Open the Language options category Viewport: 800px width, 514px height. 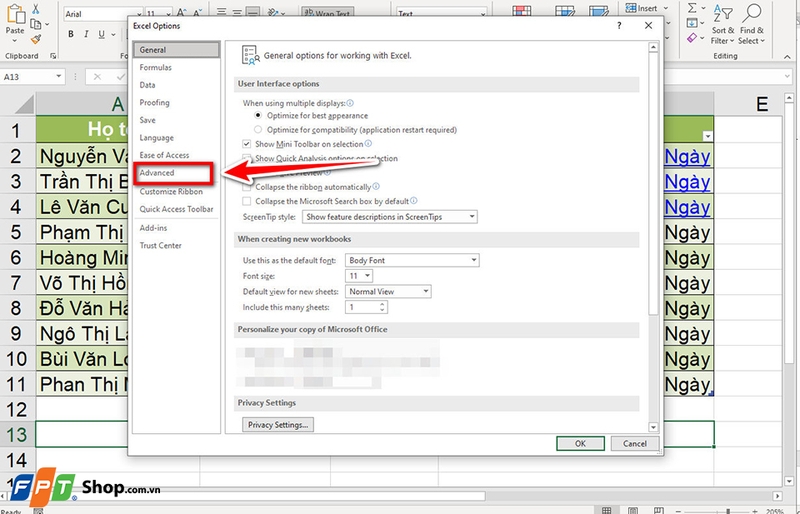pos(157,138)
